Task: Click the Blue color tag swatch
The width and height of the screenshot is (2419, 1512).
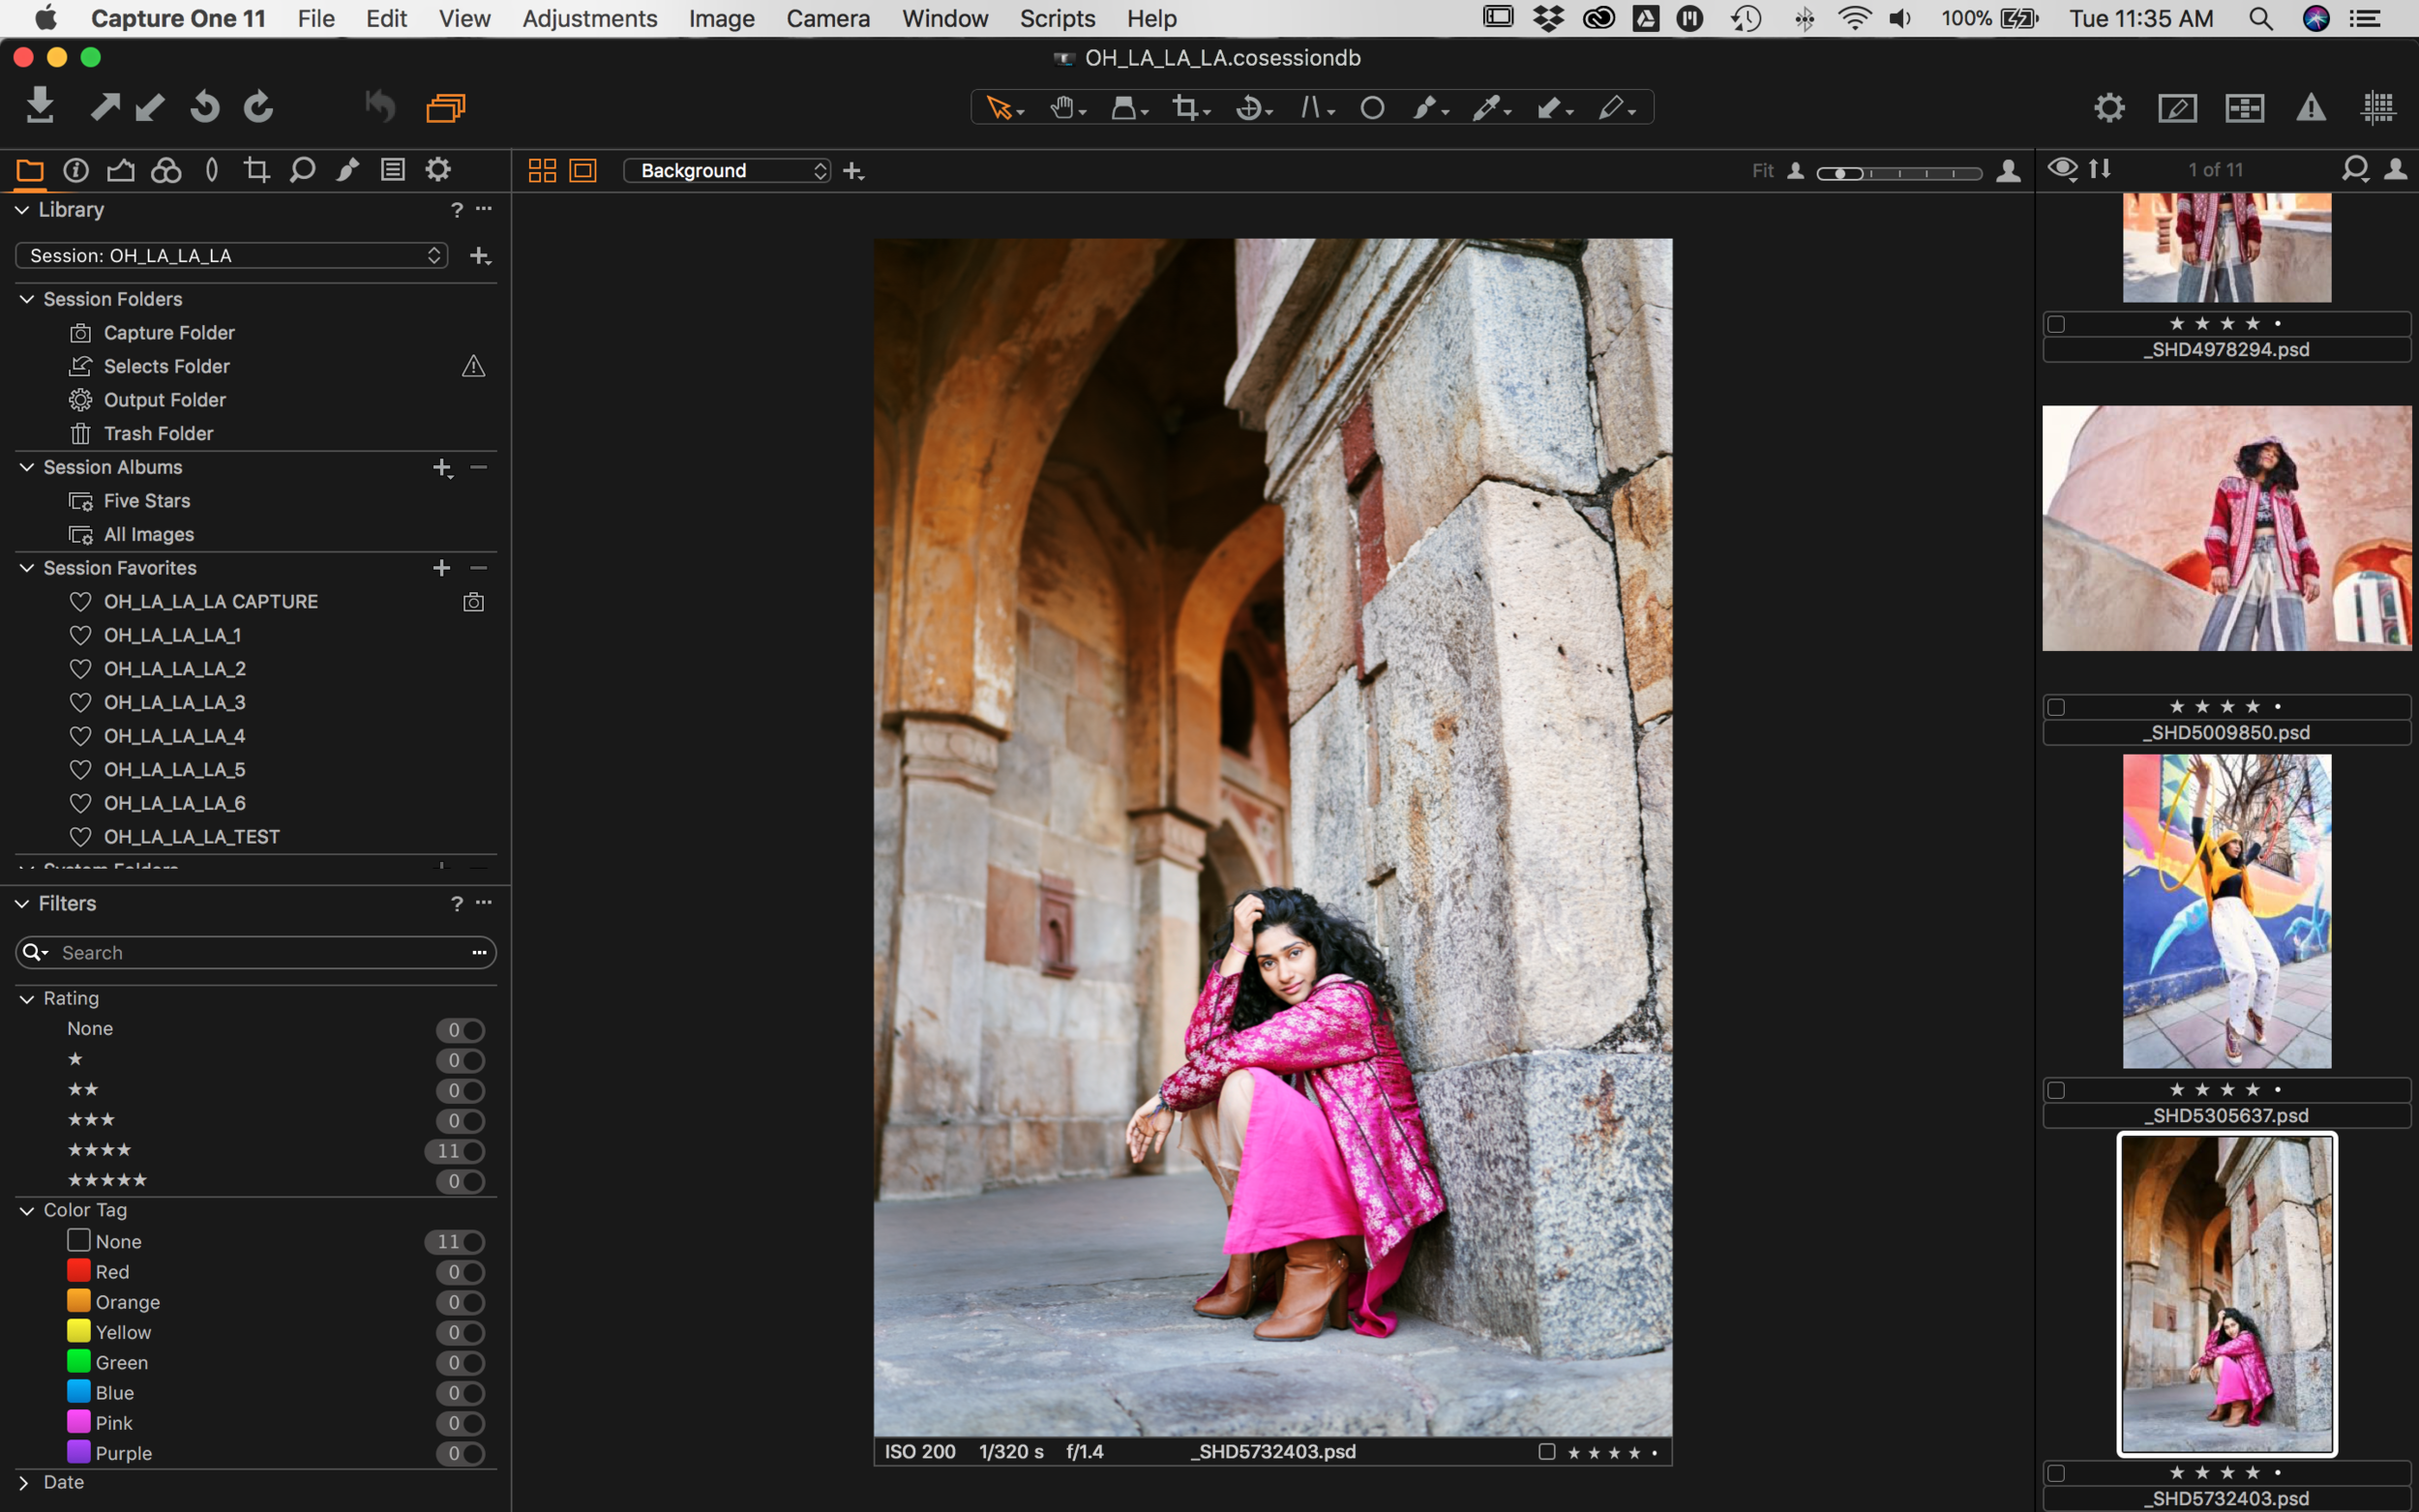Action: click(79, 1392)
